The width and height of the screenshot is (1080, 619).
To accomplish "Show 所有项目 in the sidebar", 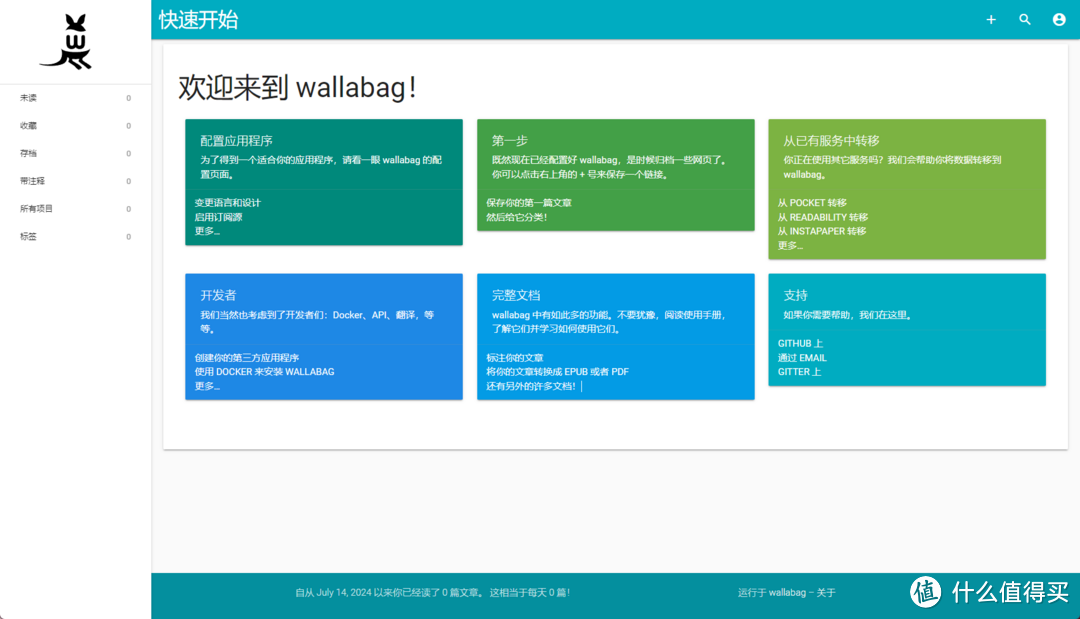I will [x=36, y=209].
